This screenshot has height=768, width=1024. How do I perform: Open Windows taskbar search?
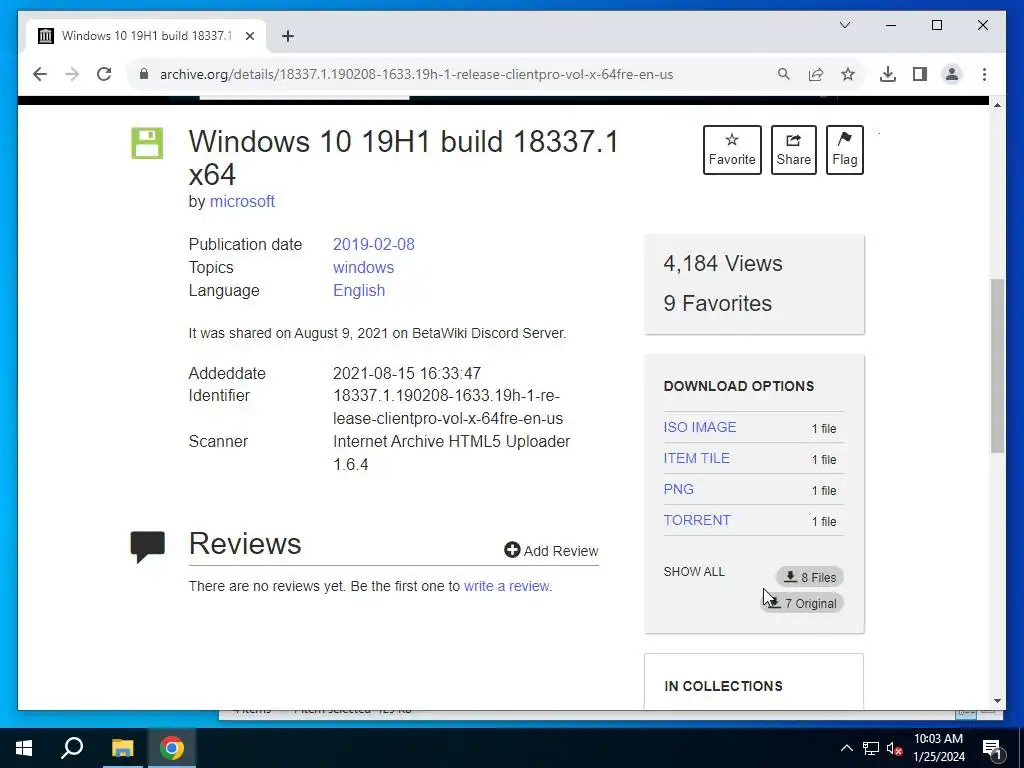click(72, 748)
